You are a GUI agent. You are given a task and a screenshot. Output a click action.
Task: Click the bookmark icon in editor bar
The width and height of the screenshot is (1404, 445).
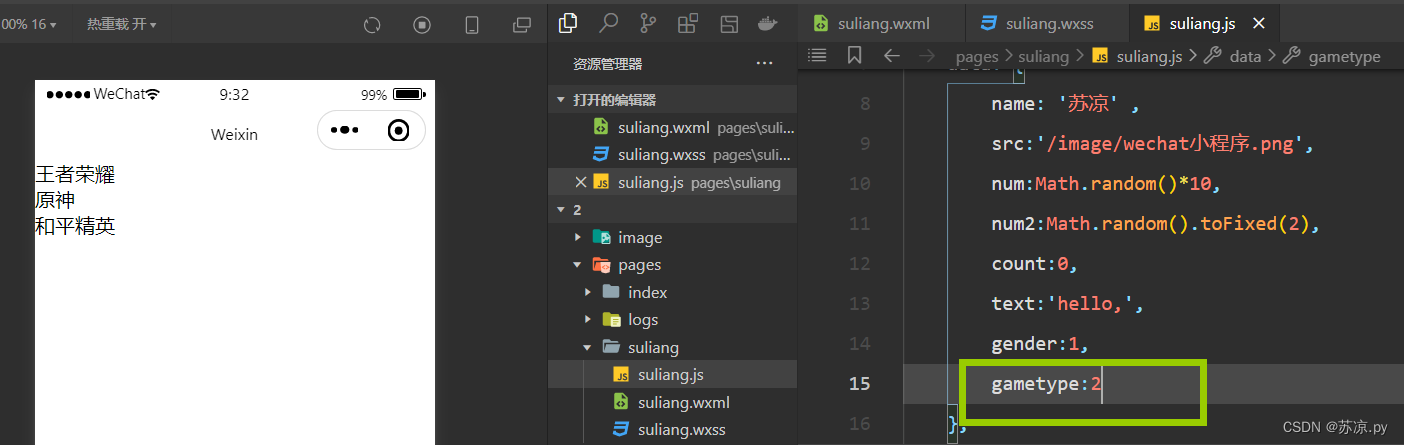coord(854,56)
